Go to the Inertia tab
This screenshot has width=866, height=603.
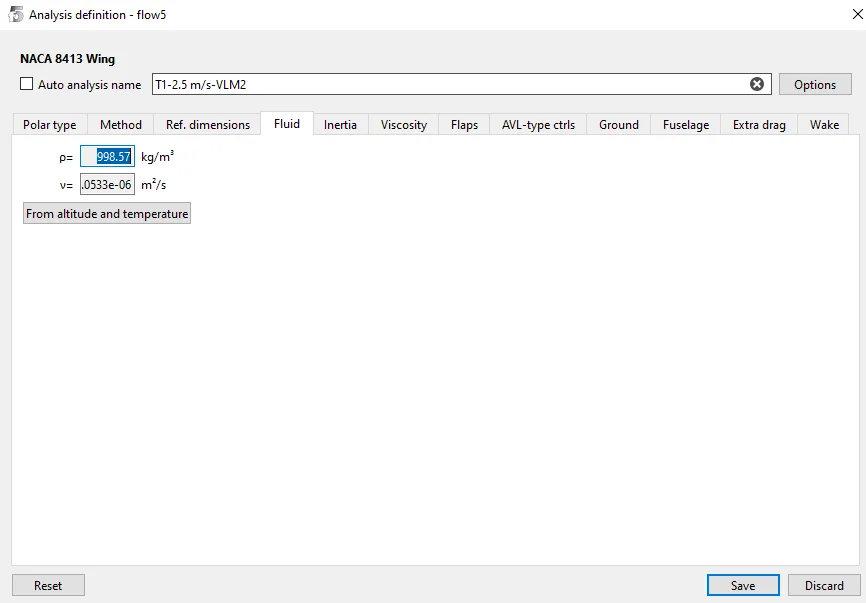340,125
